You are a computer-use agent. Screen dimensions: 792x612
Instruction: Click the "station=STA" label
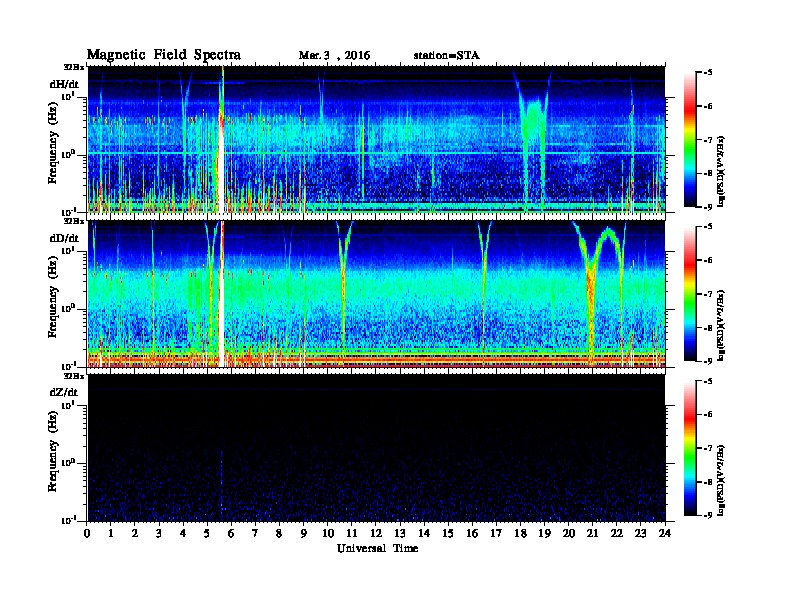446,56
